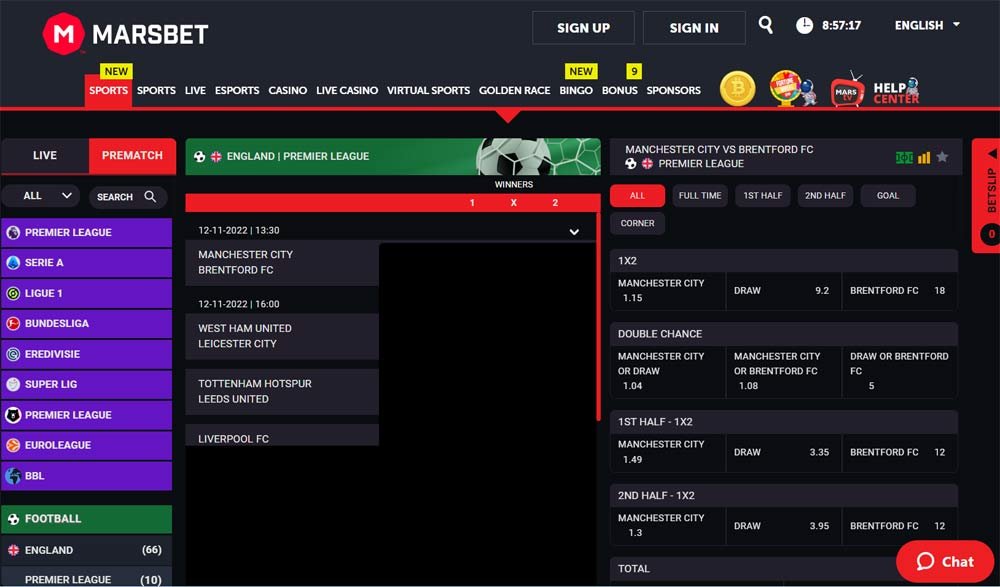Image resolution: width=1000 pixels, height=587 pixels.
Task: Open the English language dropdown
Action: pos(927,26)
